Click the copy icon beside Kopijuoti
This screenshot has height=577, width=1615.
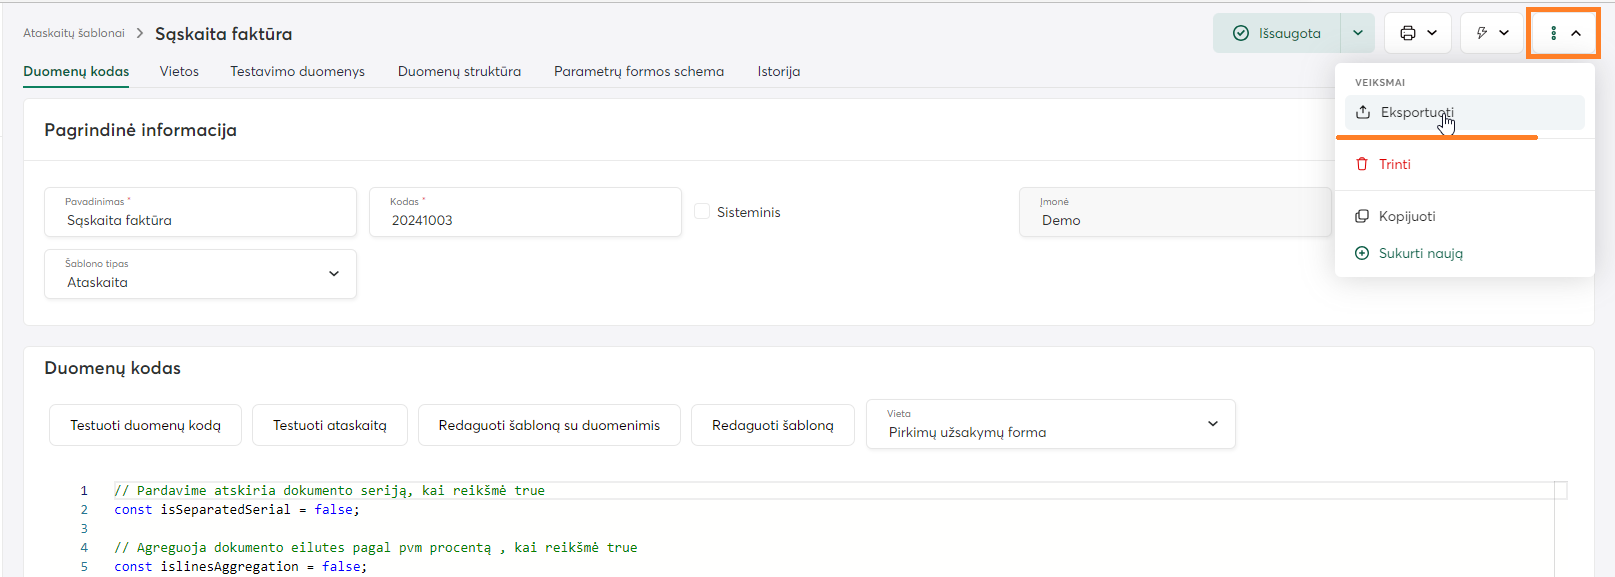[x=1362, y=216]
